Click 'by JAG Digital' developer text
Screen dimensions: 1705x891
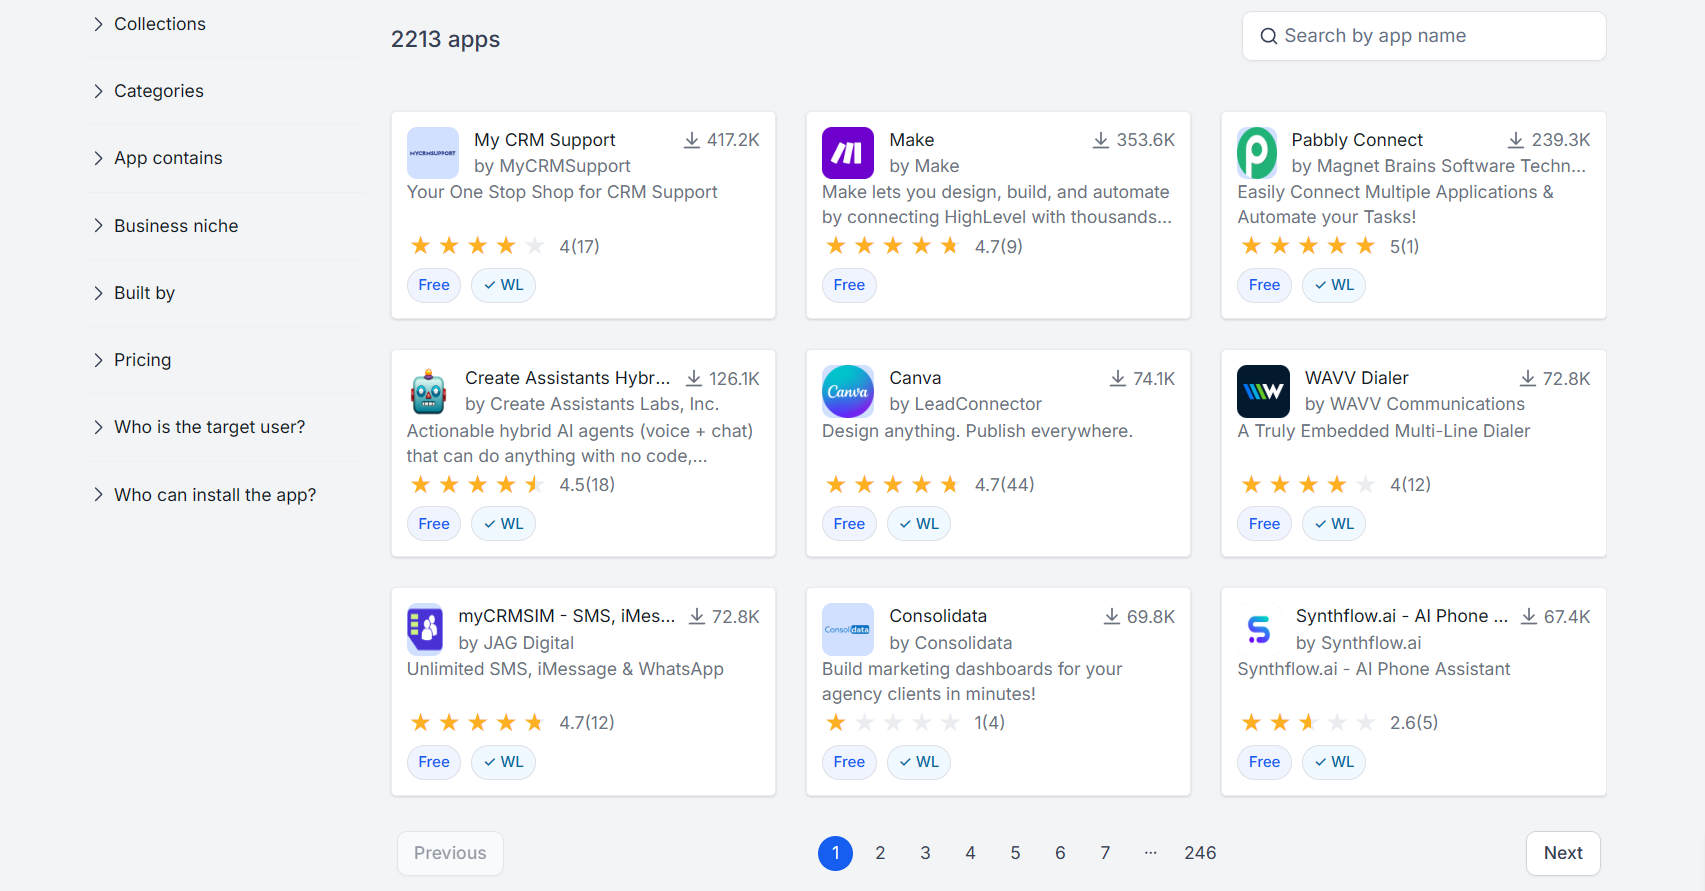coord(516,643)
